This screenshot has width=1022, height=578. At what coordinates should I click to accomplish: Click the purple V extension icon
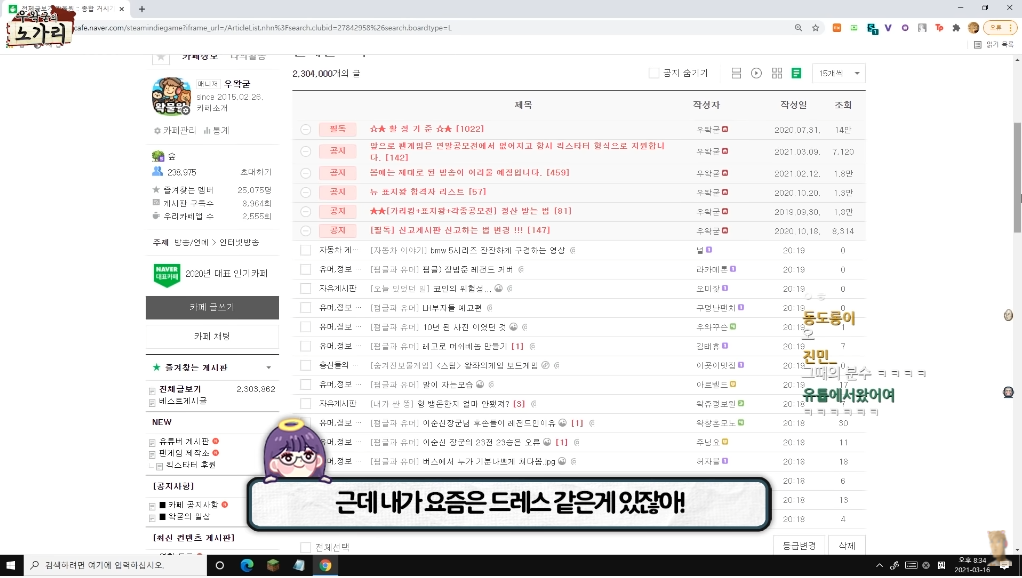point(888,28)
